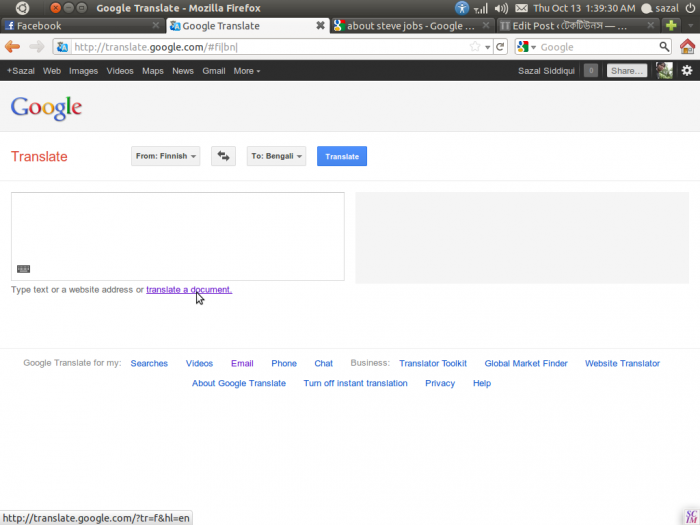Open the Videos footer link

tap(199, 363)
